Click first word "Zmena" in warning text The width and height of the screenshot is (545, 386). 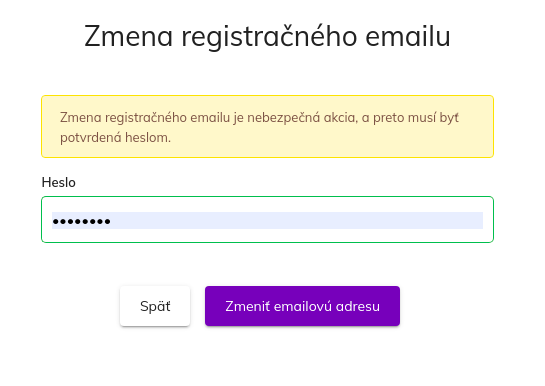(81, 118)
